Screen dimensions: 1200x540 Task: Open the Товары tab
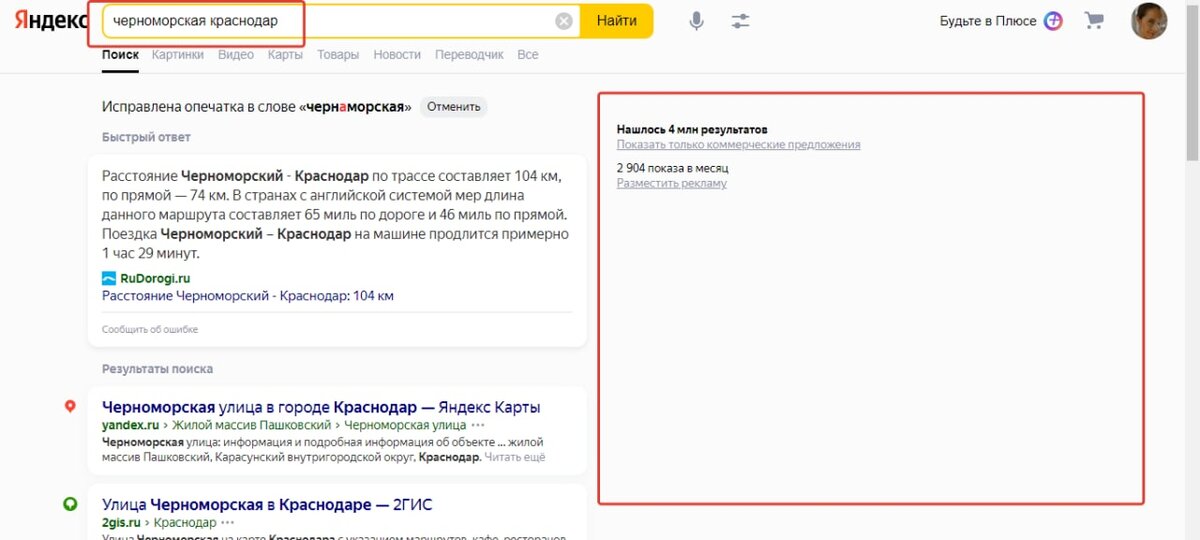pos(338,55)
